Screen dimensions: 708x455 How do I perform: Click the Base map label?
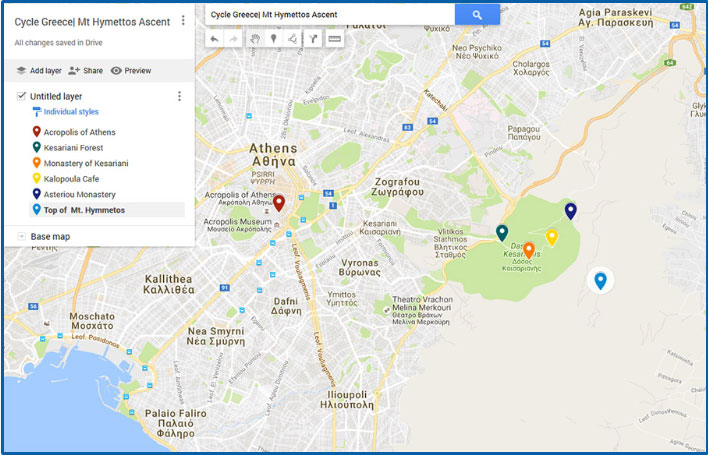[50, 237]
